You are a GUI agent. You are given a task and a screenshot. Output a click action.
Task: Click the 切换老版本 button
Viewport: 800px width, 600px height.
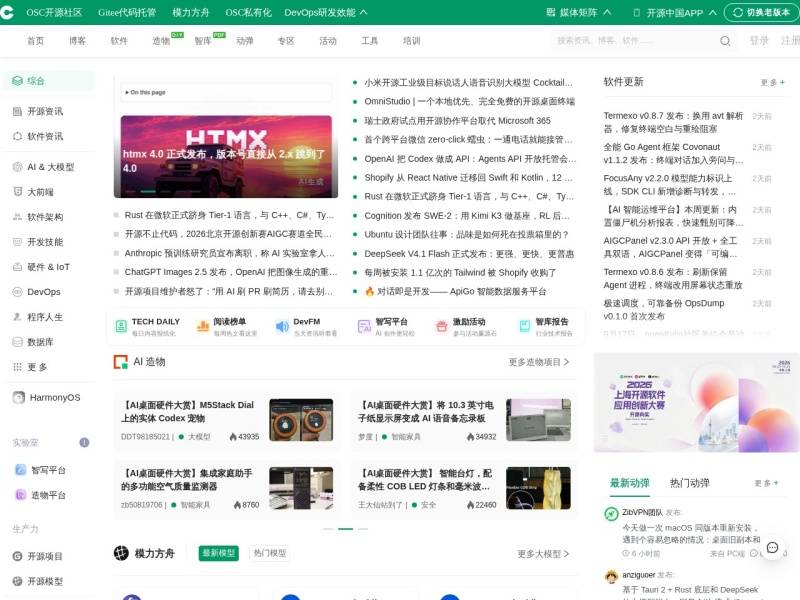762,12
